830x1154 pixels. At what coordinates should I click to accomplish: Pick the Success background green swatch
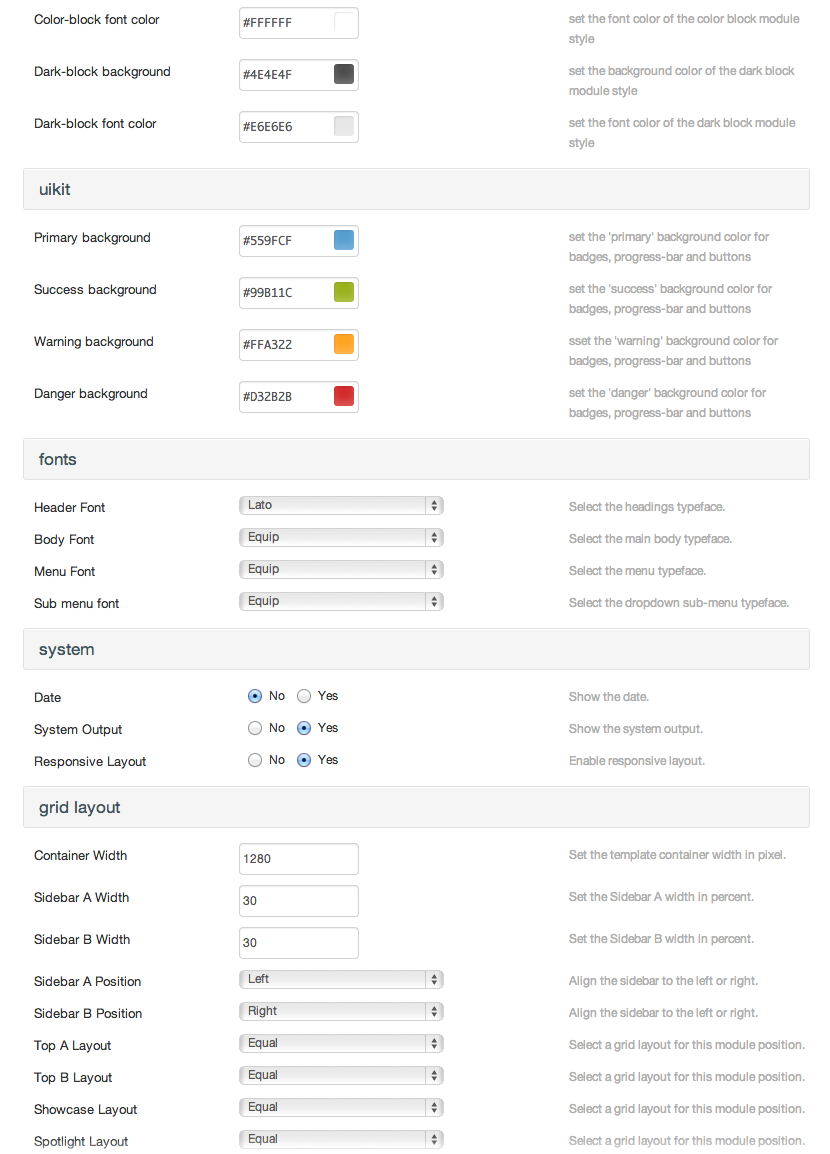344,292
